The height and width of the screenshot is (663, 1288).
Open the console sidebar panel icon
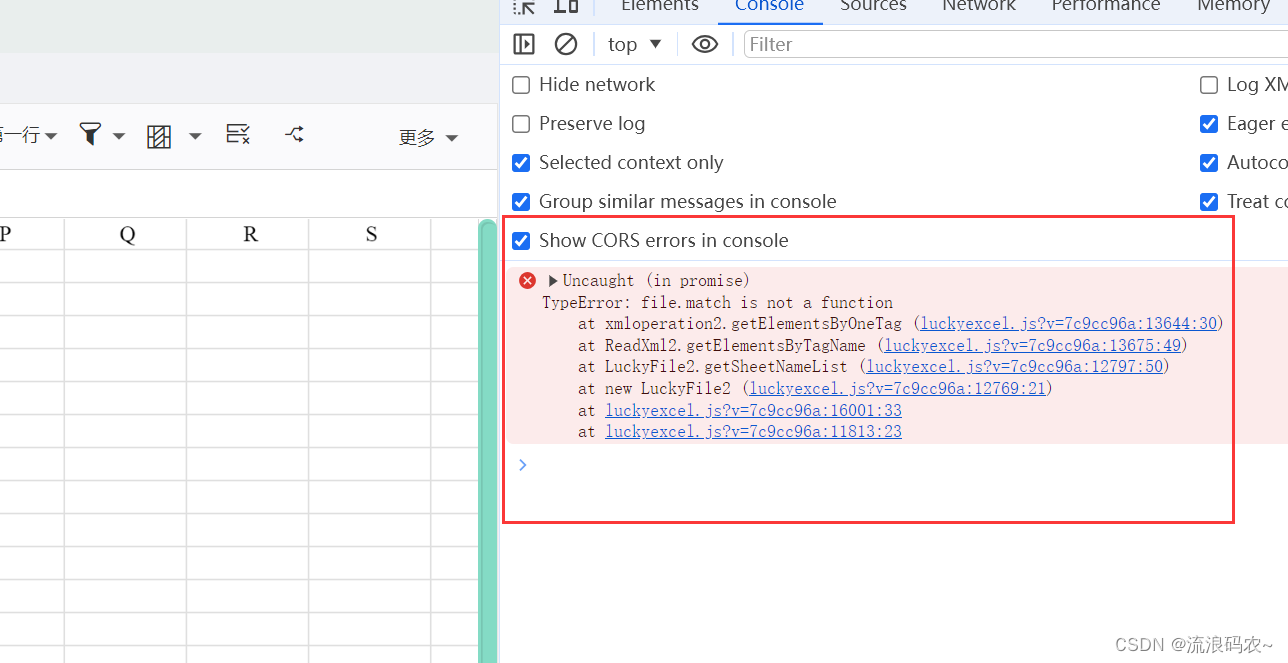click(x=523, y=44)
